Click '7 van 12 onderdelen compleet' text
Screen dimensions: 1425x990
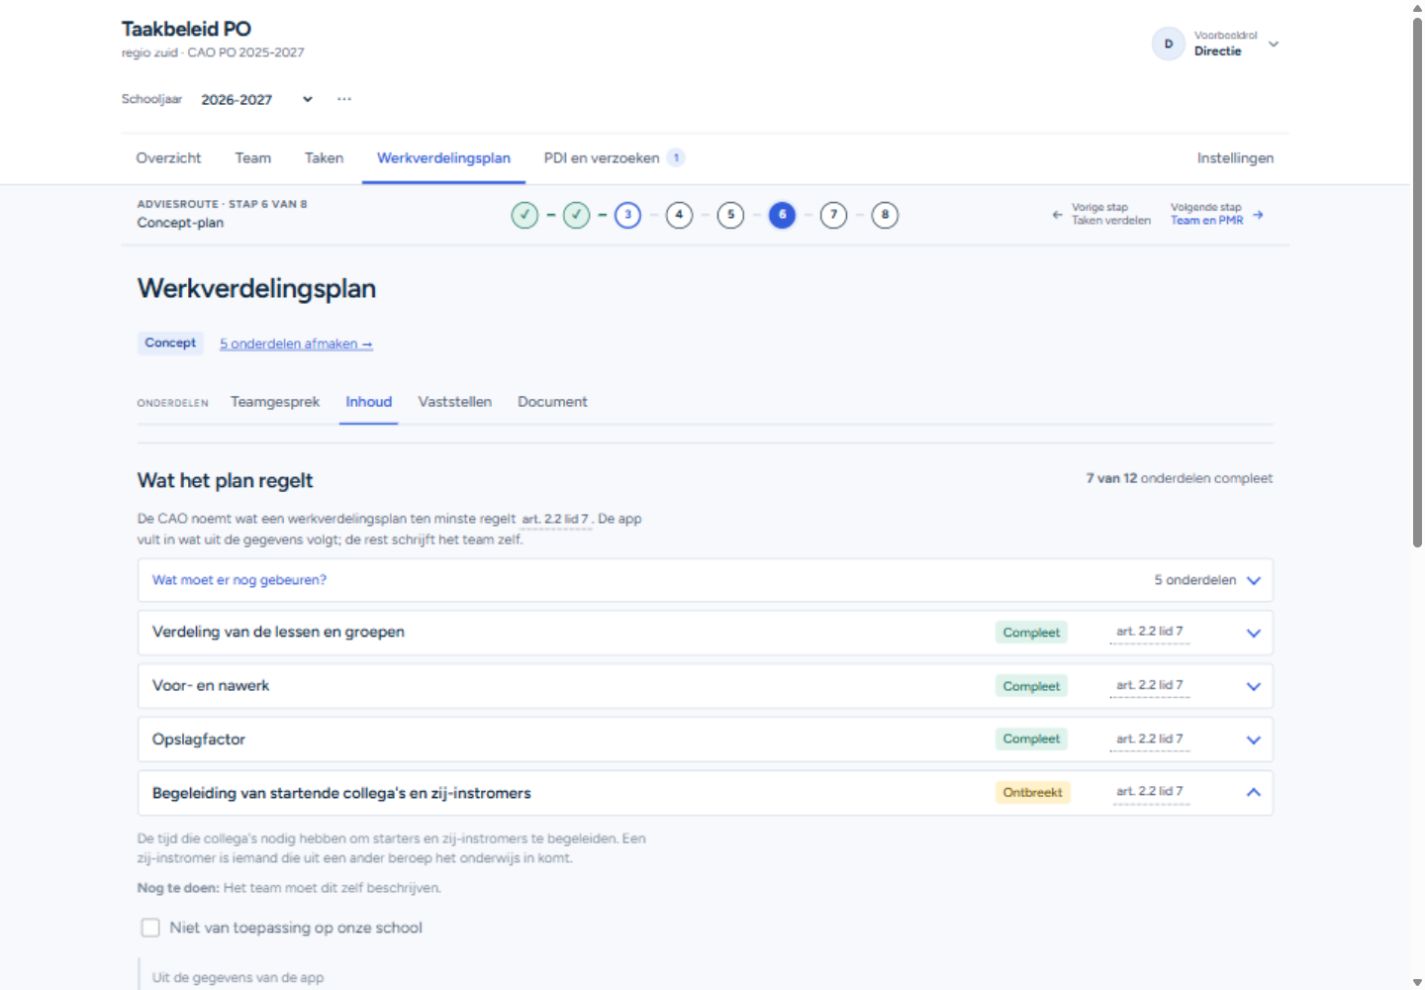click(x=1179, y=478)
